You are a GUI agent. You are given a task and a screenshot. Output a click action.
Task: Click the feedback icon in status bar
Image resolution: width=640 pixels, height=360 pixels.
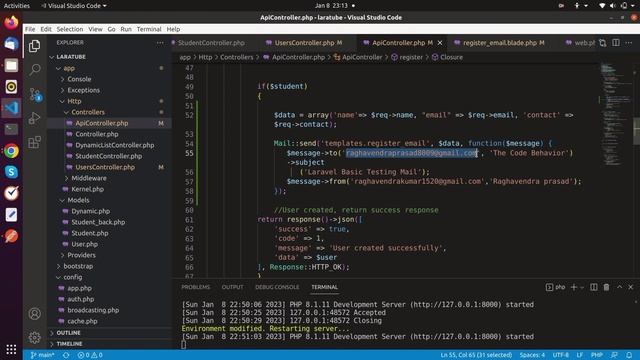614,355
